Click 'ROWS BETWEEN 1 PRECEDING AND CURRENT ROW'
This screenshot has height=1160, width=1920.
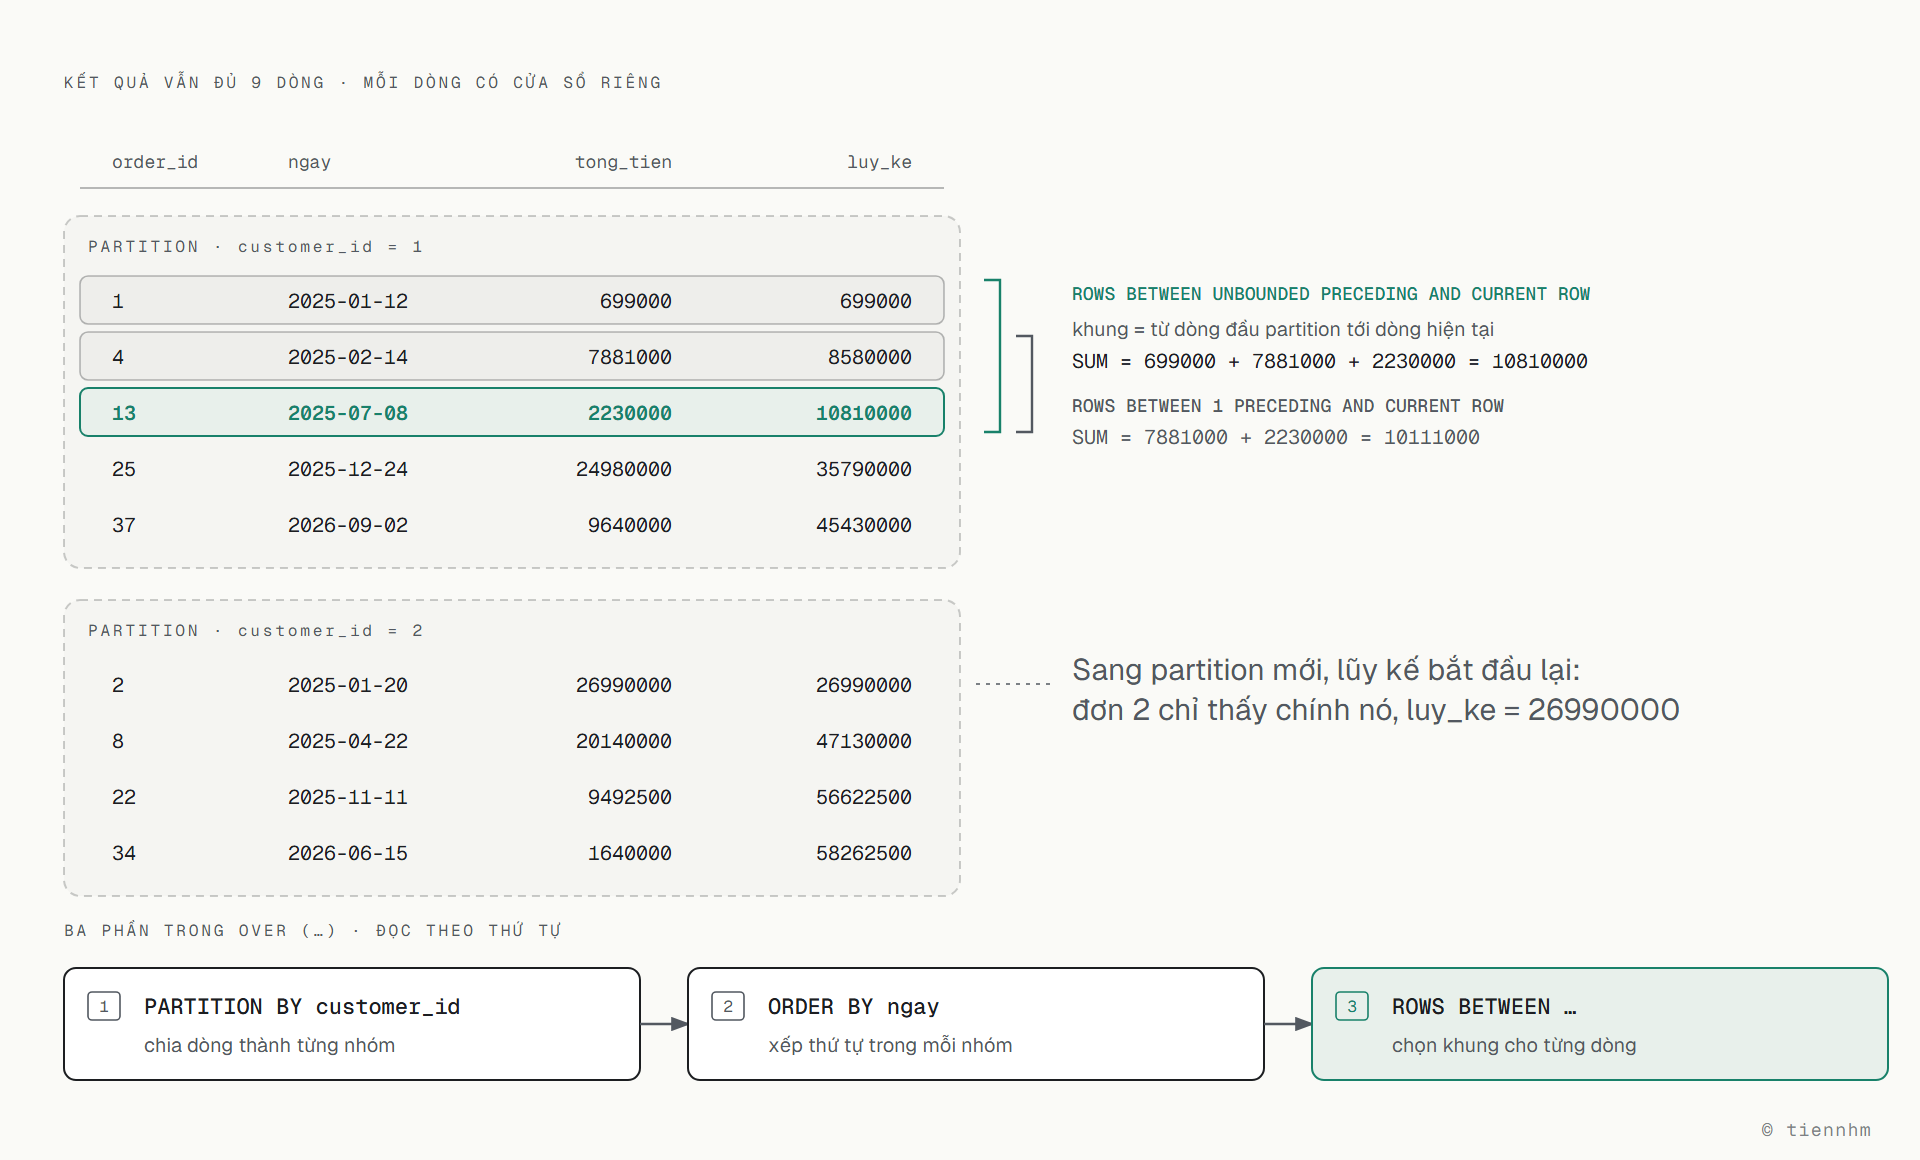tap(1288, 406)
